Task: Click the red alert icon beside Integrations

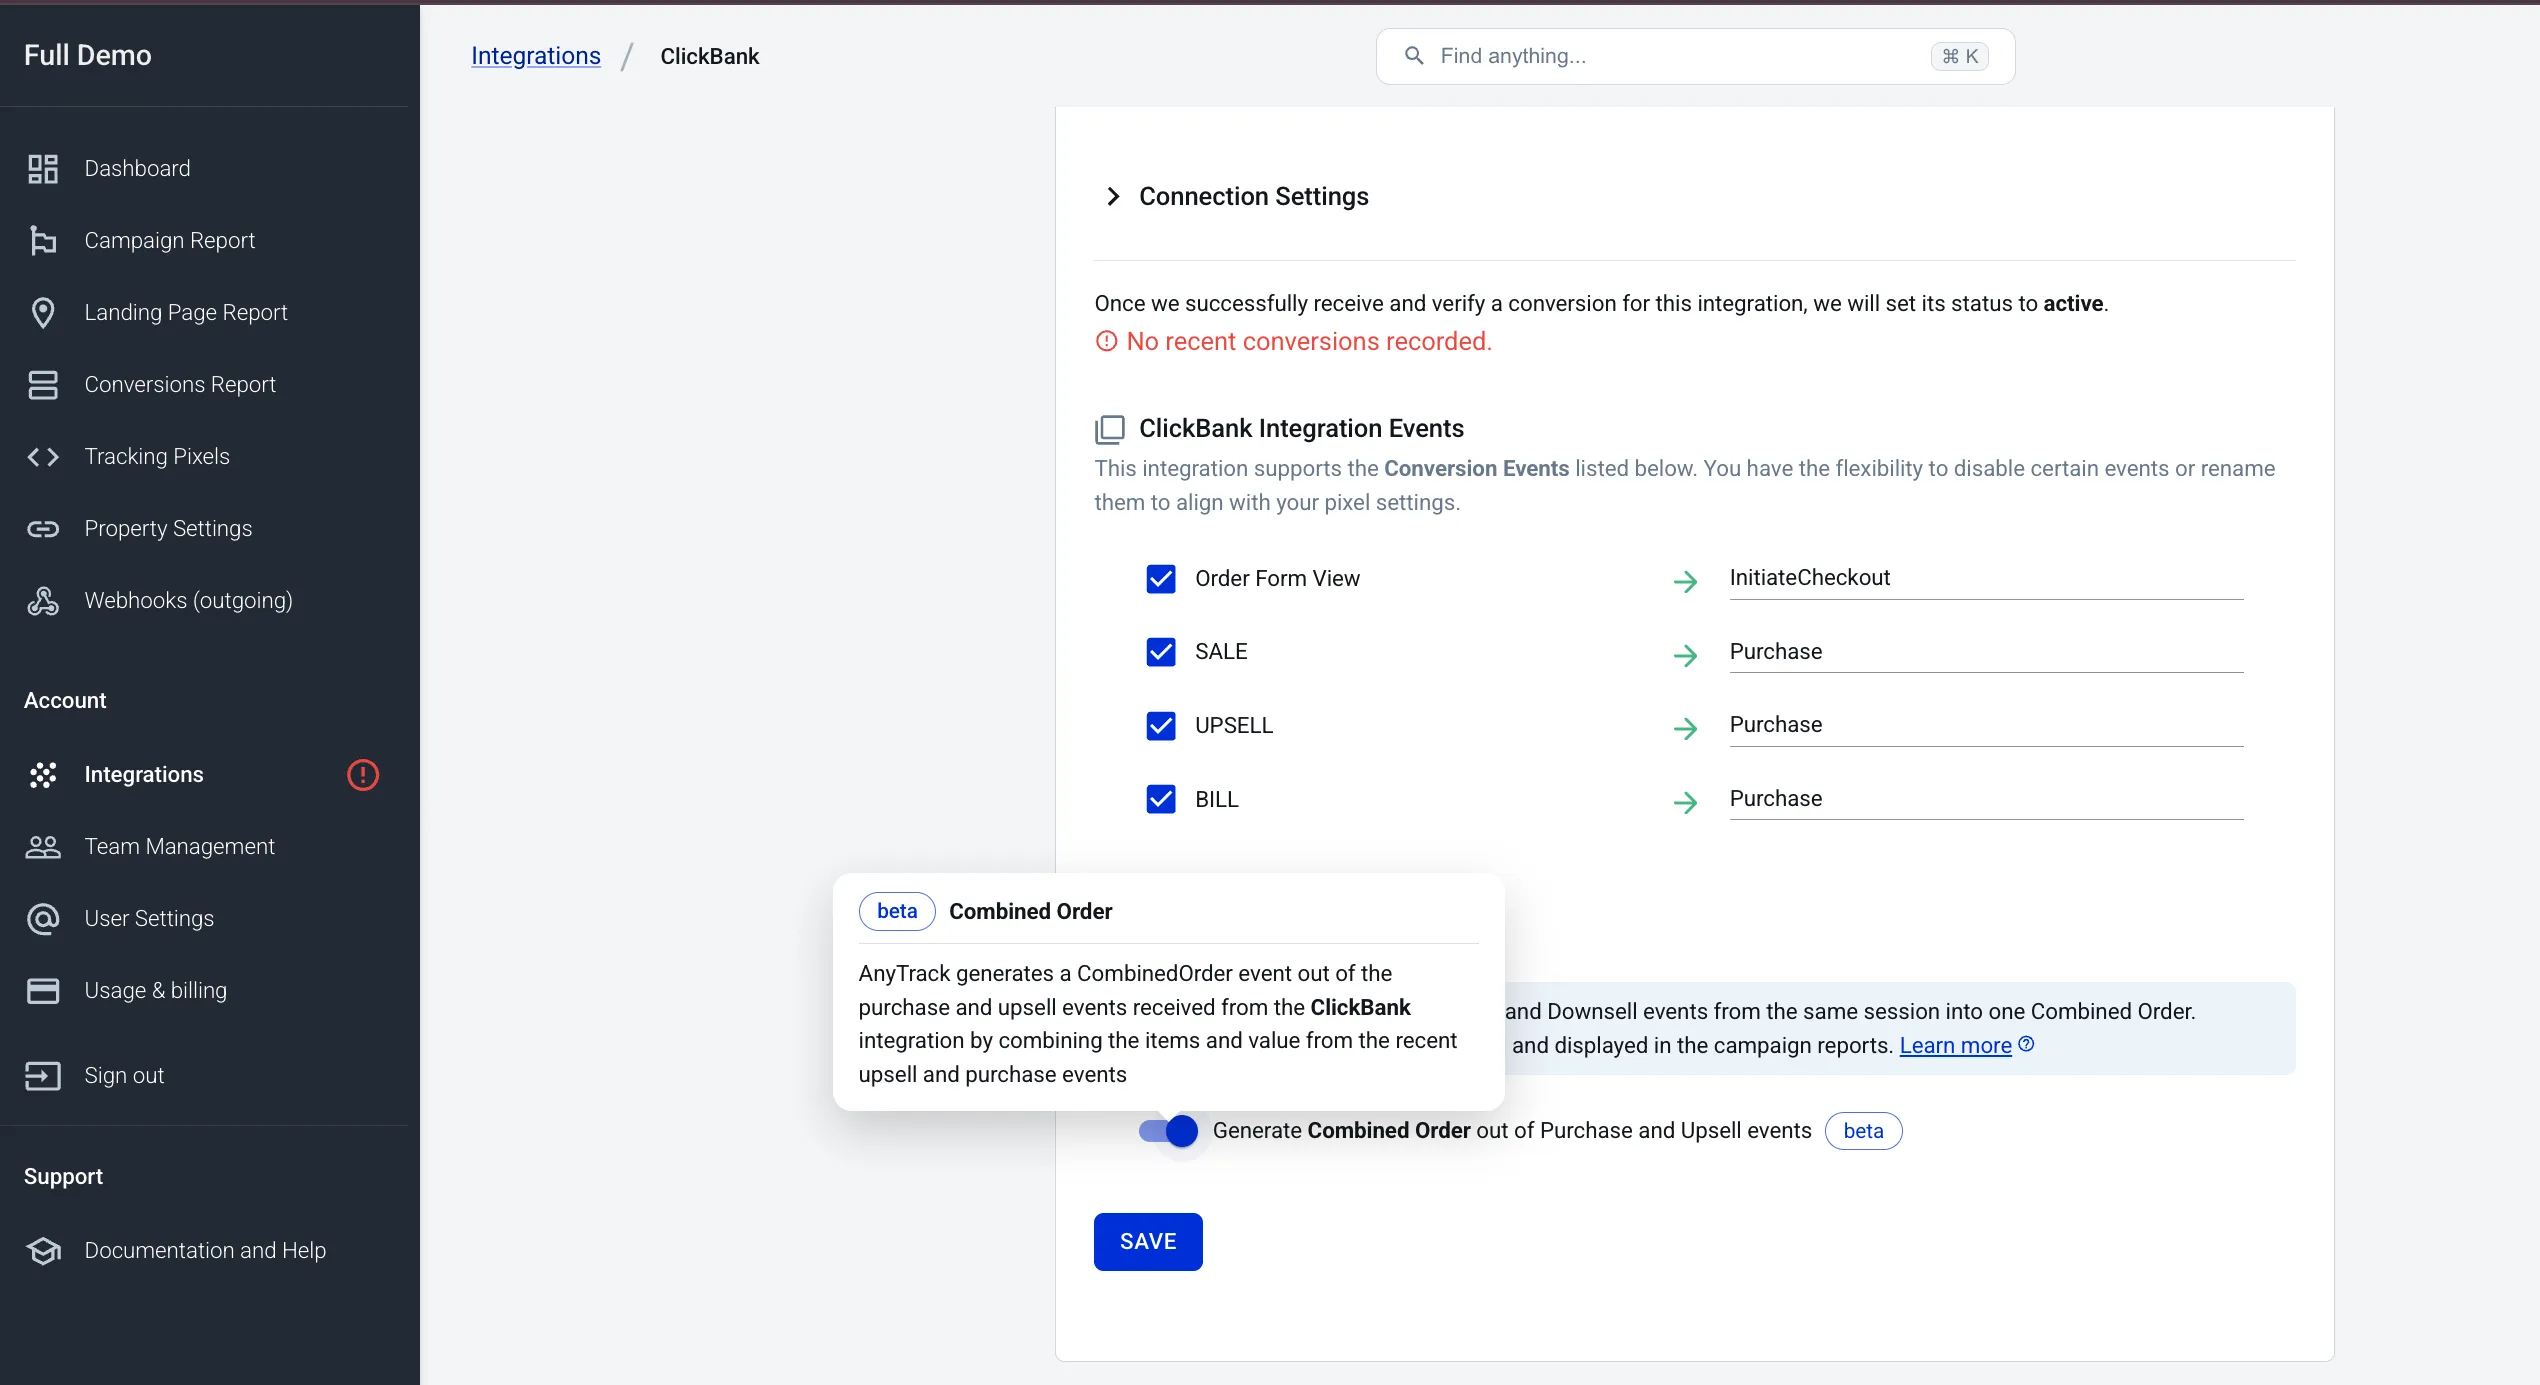Action: 363,774
